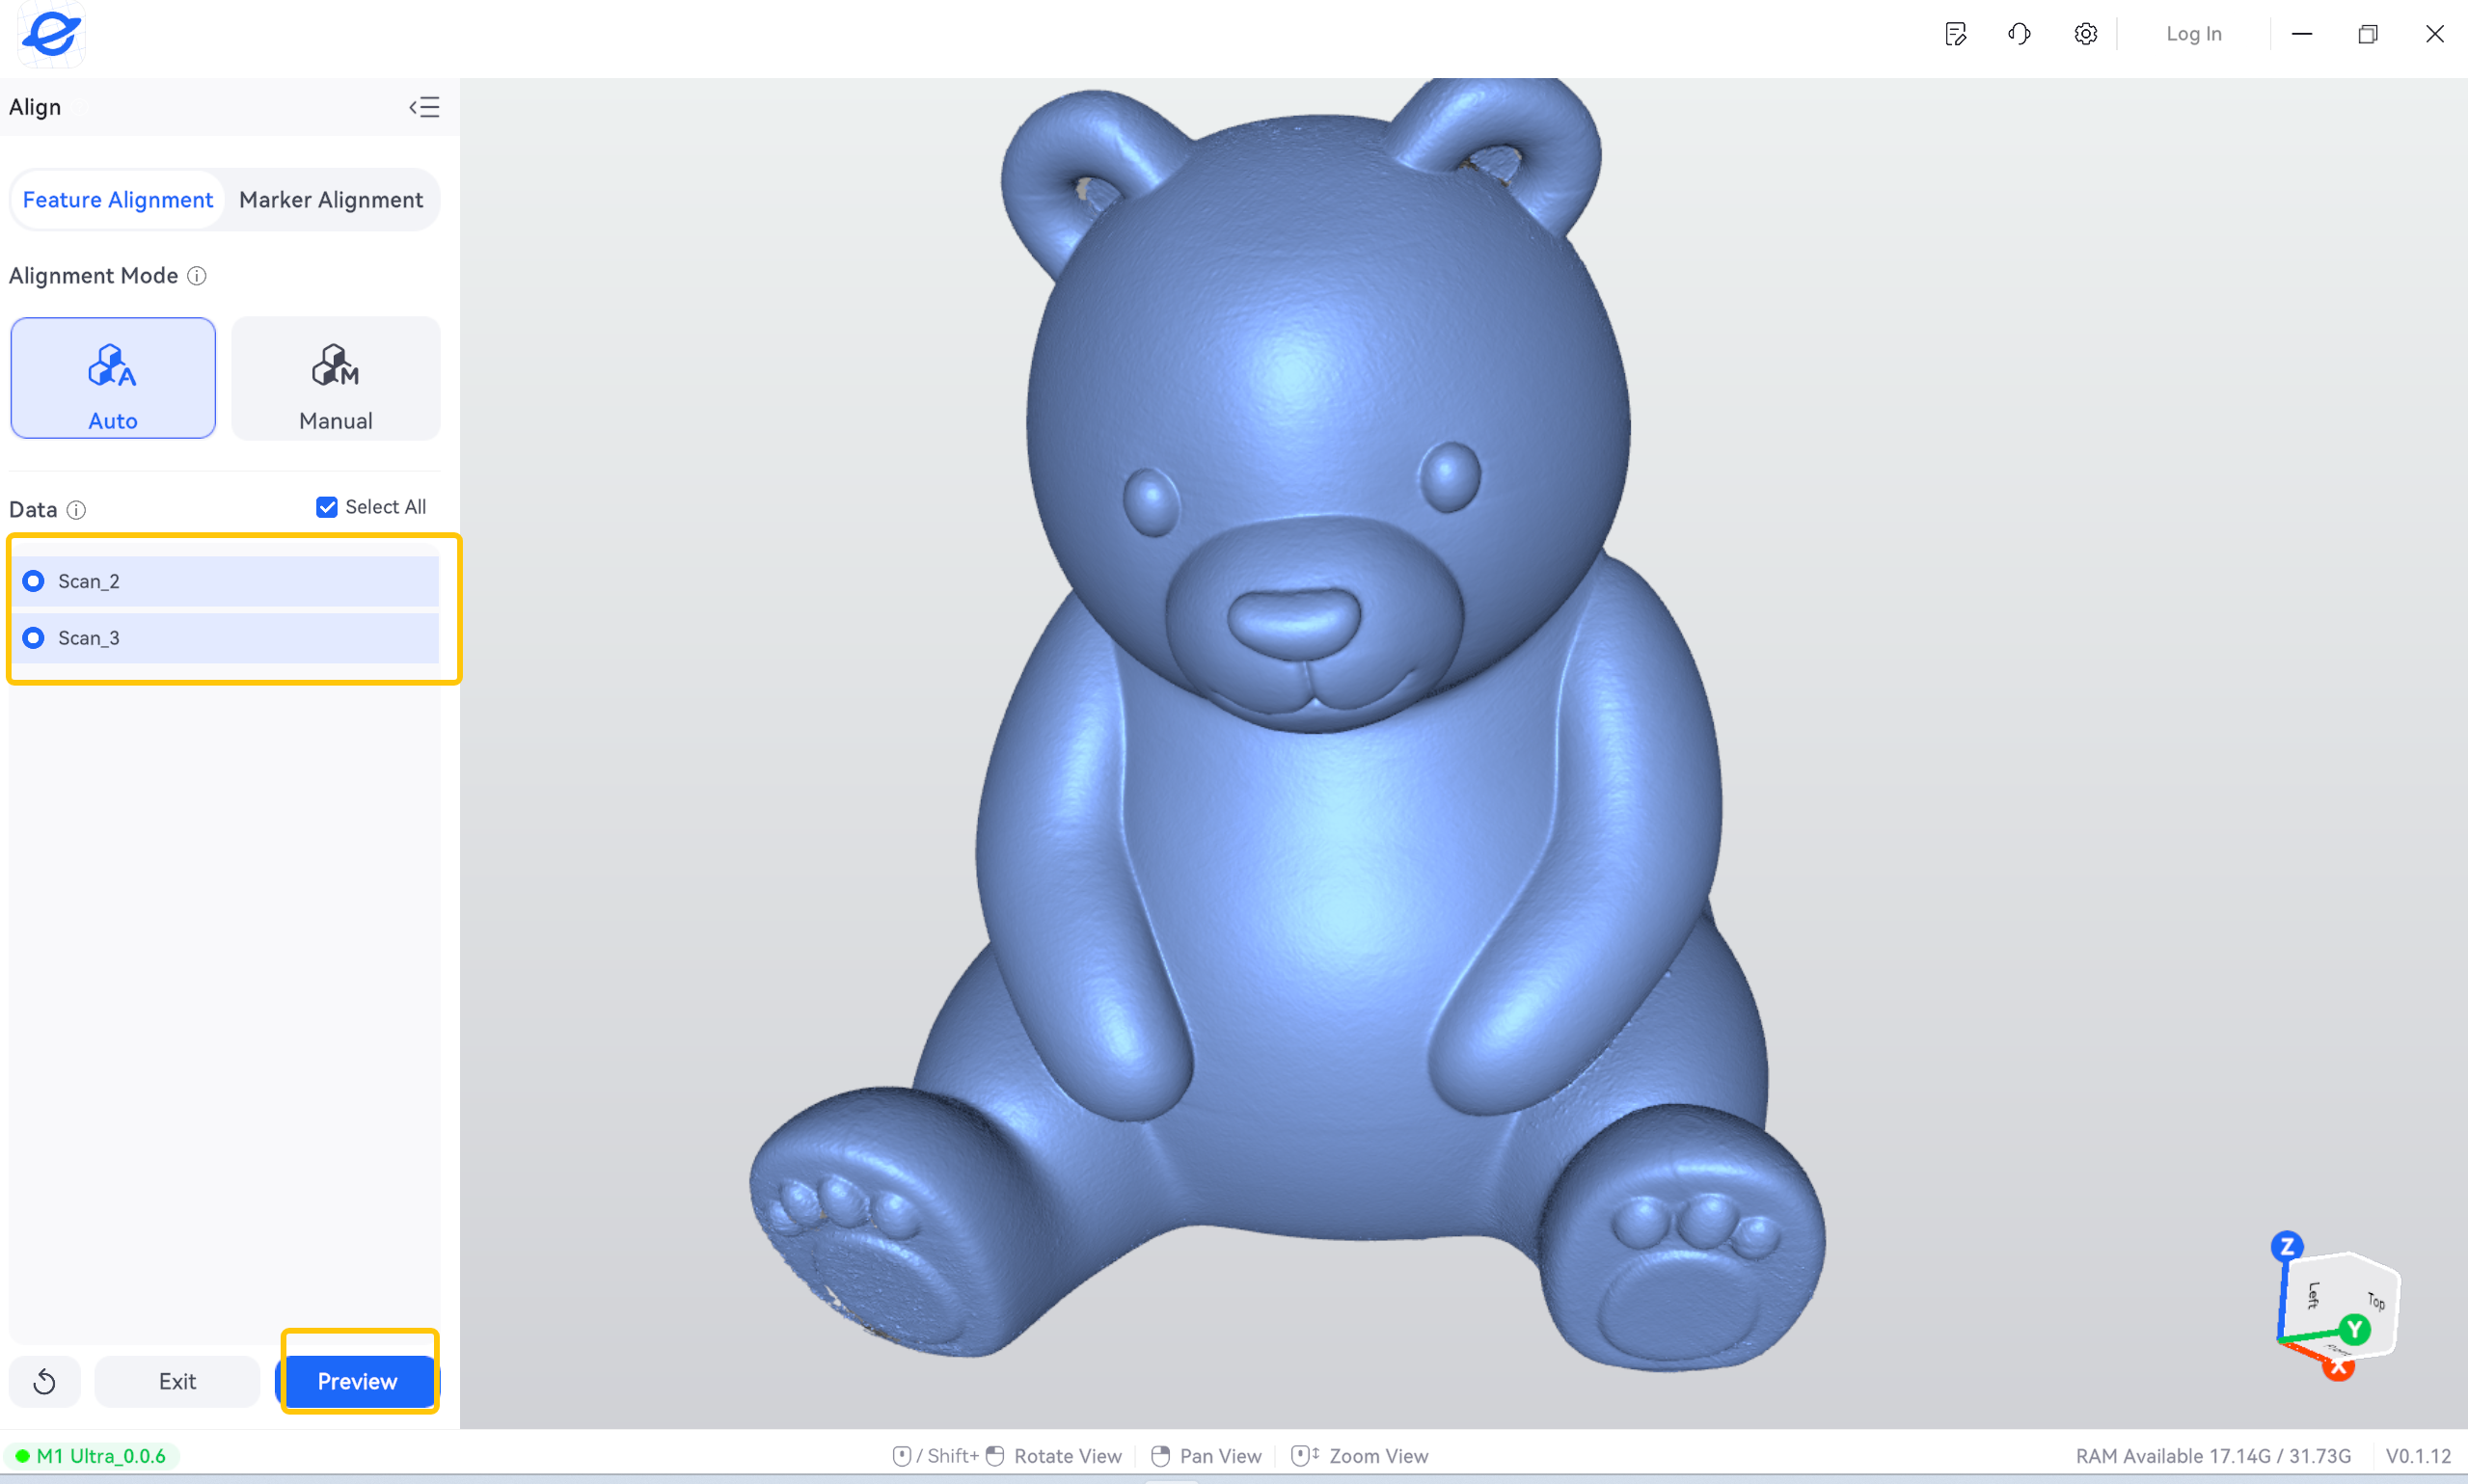This screenshot has width=2468, height=1484.
Task: Click the Exit button
Action: [x=177, y=1381]
